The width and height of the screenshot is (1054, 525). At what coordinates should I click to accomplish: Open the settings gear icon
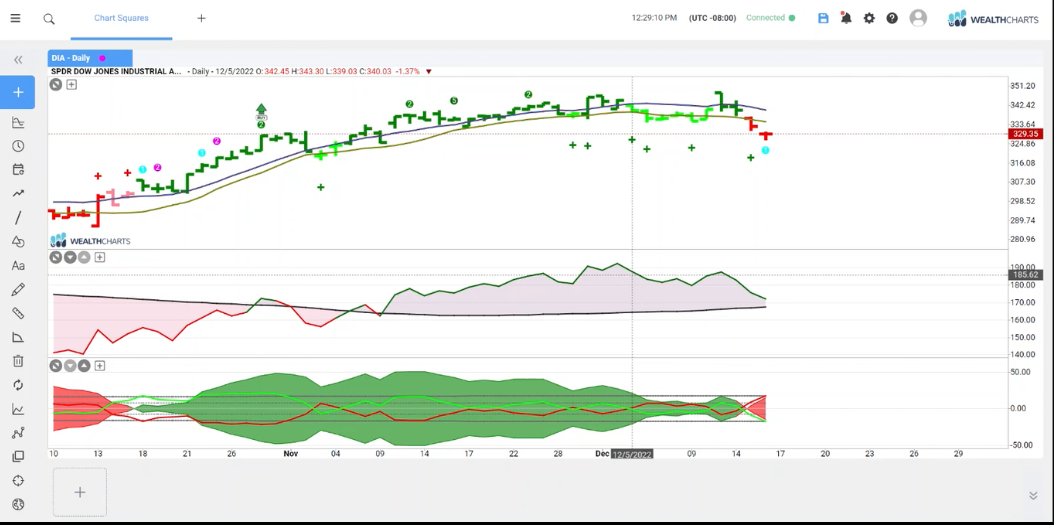869,18
